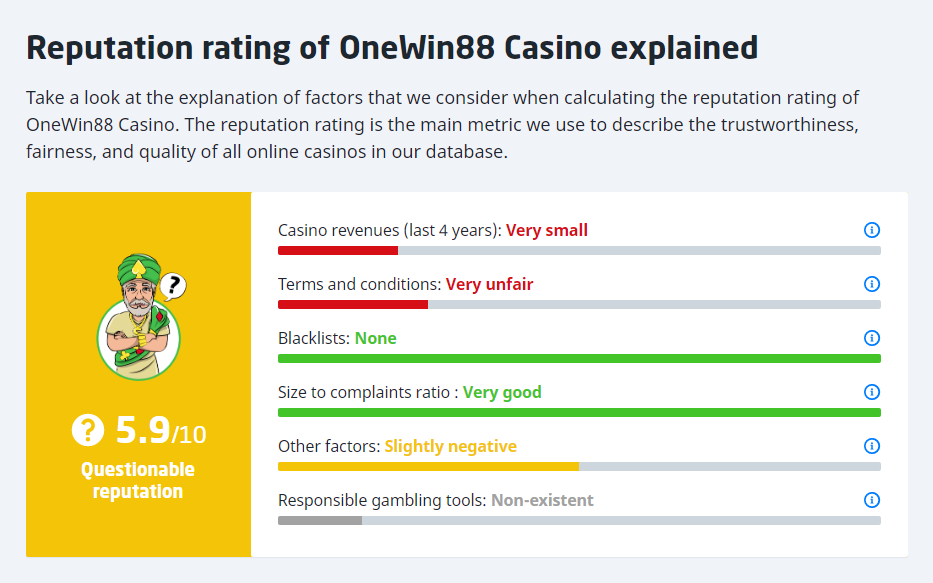
Task: Click the Blacklists info icon
Action: (x=871, y=338)
